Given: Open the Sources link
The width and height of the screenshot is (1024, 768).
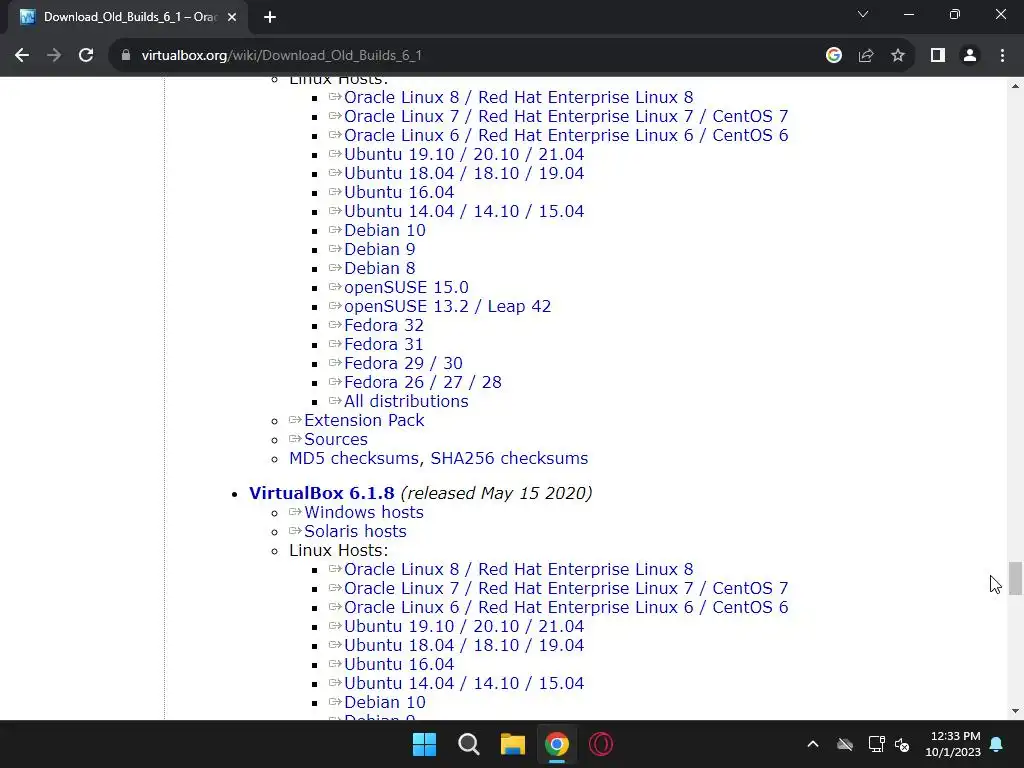Looking at the screenshot, I should [x=336, y=439].
